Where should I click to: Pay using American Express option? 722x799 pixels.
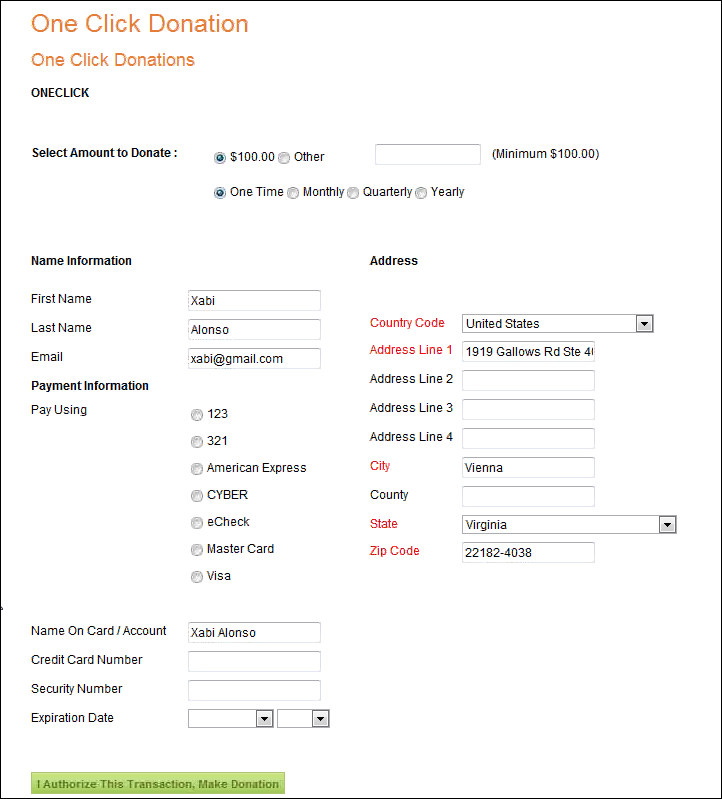pyautogui.click(x=197, y=469)
